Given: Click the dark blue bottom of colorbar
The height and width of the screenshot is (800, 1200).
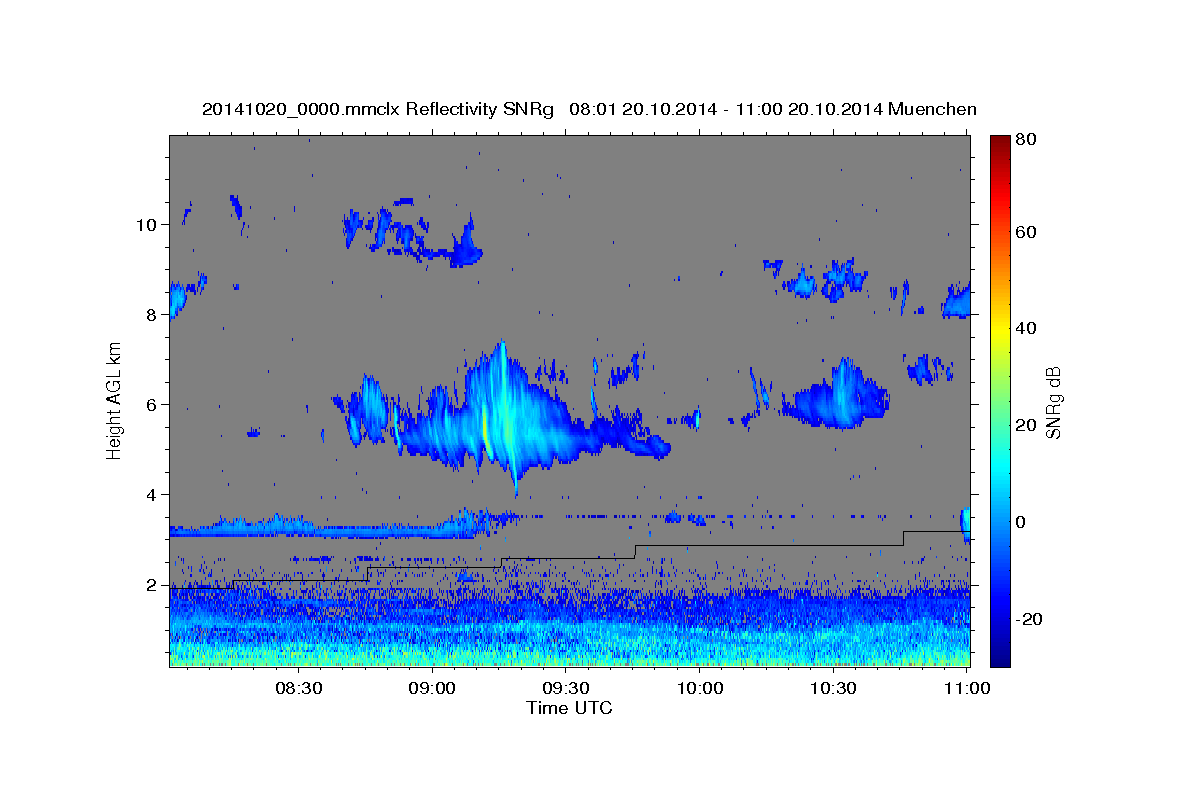Looking at the screenshot, I should (1000, 657).
